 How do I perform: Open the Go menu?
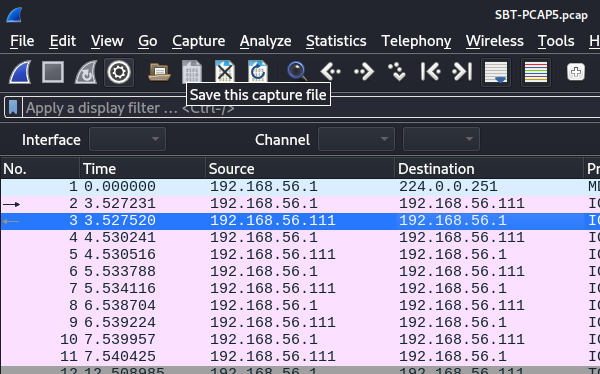pyautogui.click(x=148, y=41)
